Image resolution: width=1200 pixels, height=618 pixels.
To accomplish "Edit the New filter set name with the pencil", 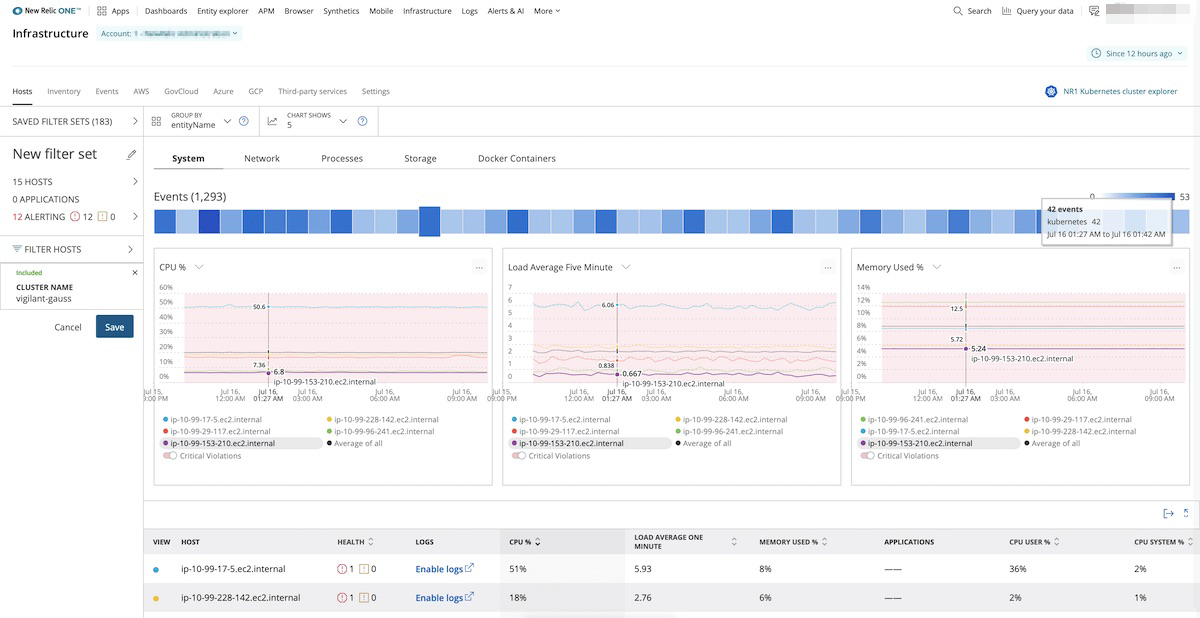I will tap(131, 155).
